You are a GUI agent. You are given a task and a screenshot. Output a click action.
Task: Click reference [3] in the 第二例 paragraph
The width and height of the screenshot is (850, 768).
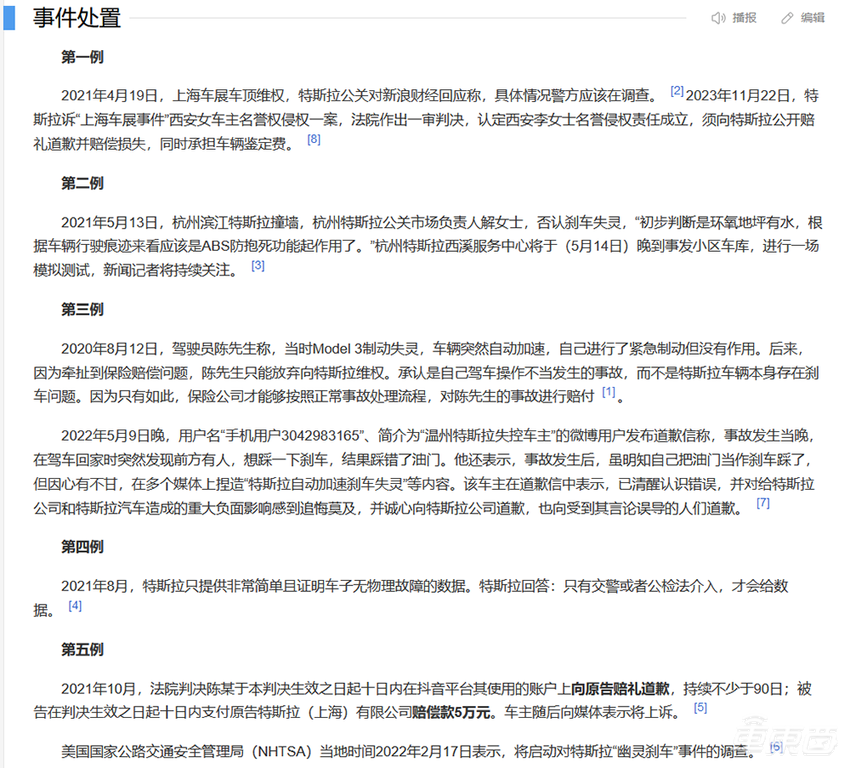pyautogui.click(x=258, y=265)
